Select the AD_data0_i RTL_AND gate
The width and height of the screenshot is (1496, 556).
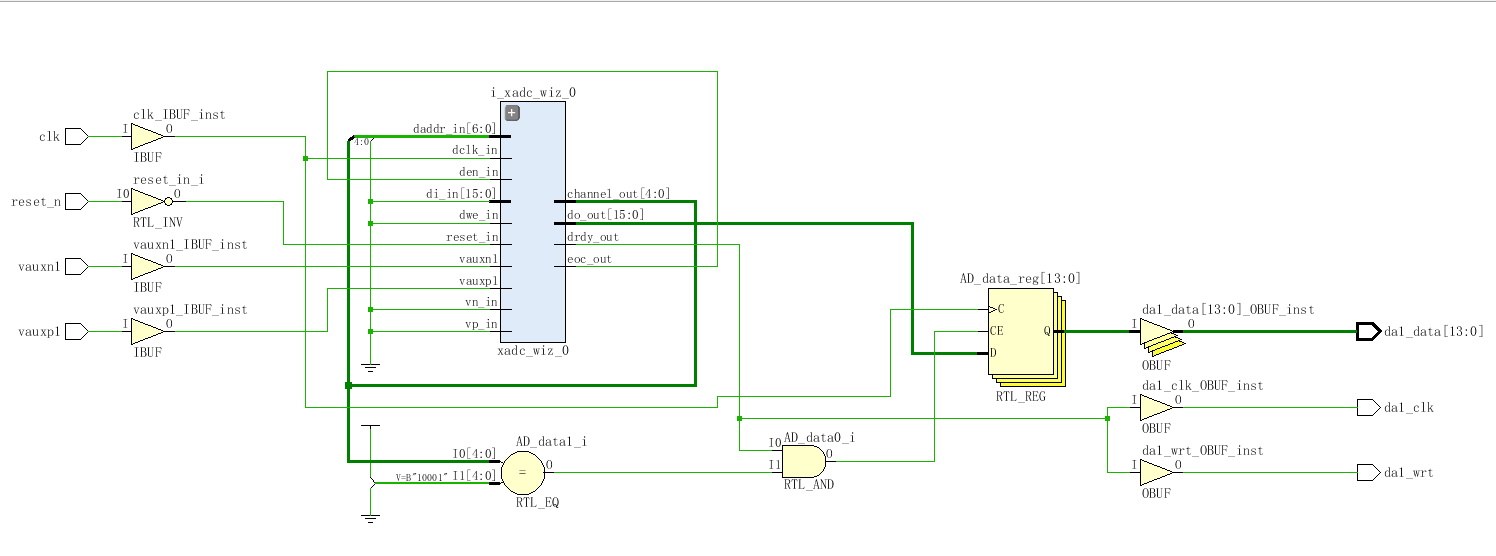click(803, 461)
